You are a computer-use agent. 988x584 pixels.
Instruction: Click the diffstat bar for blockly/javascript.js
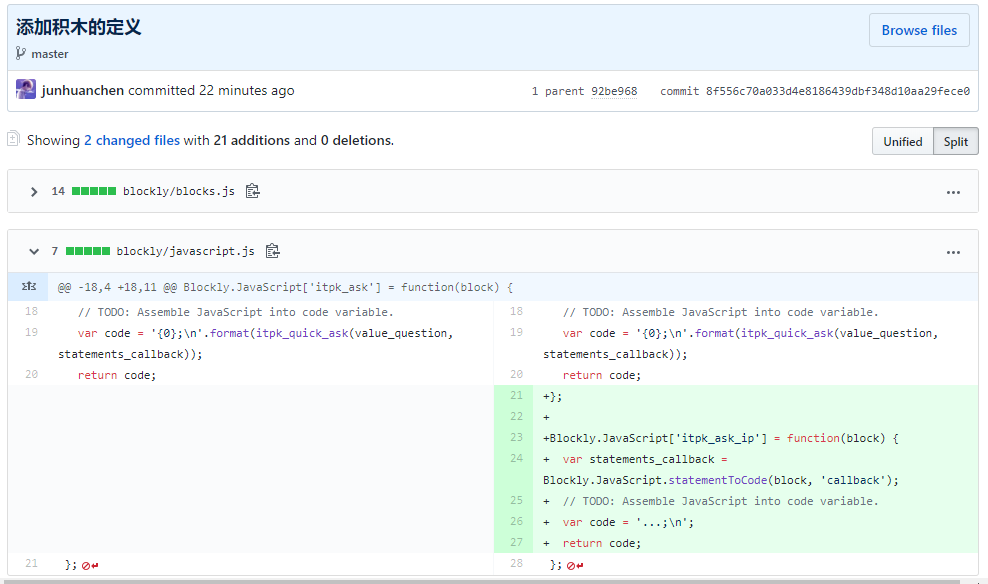(x=88, y=251)
